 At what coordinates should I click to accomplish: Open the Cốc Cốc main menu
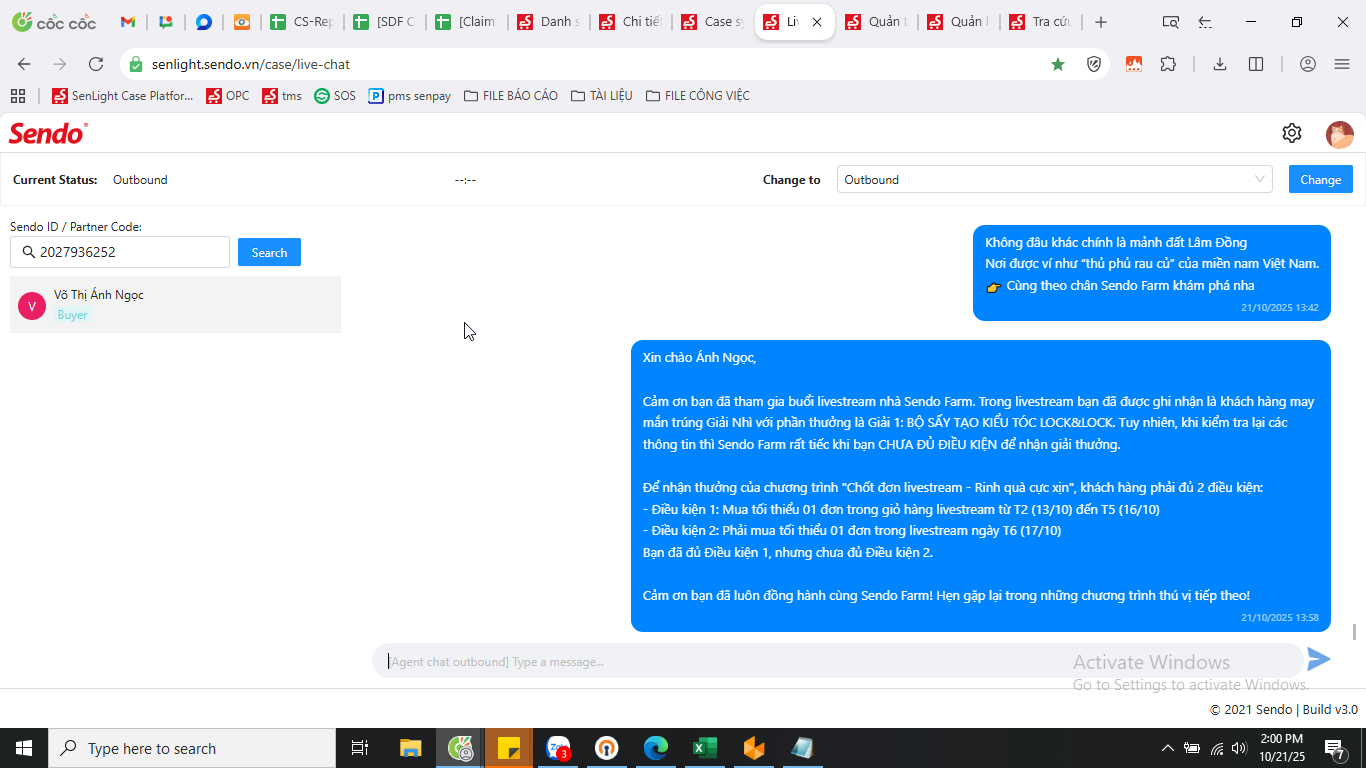[1342, 64]
